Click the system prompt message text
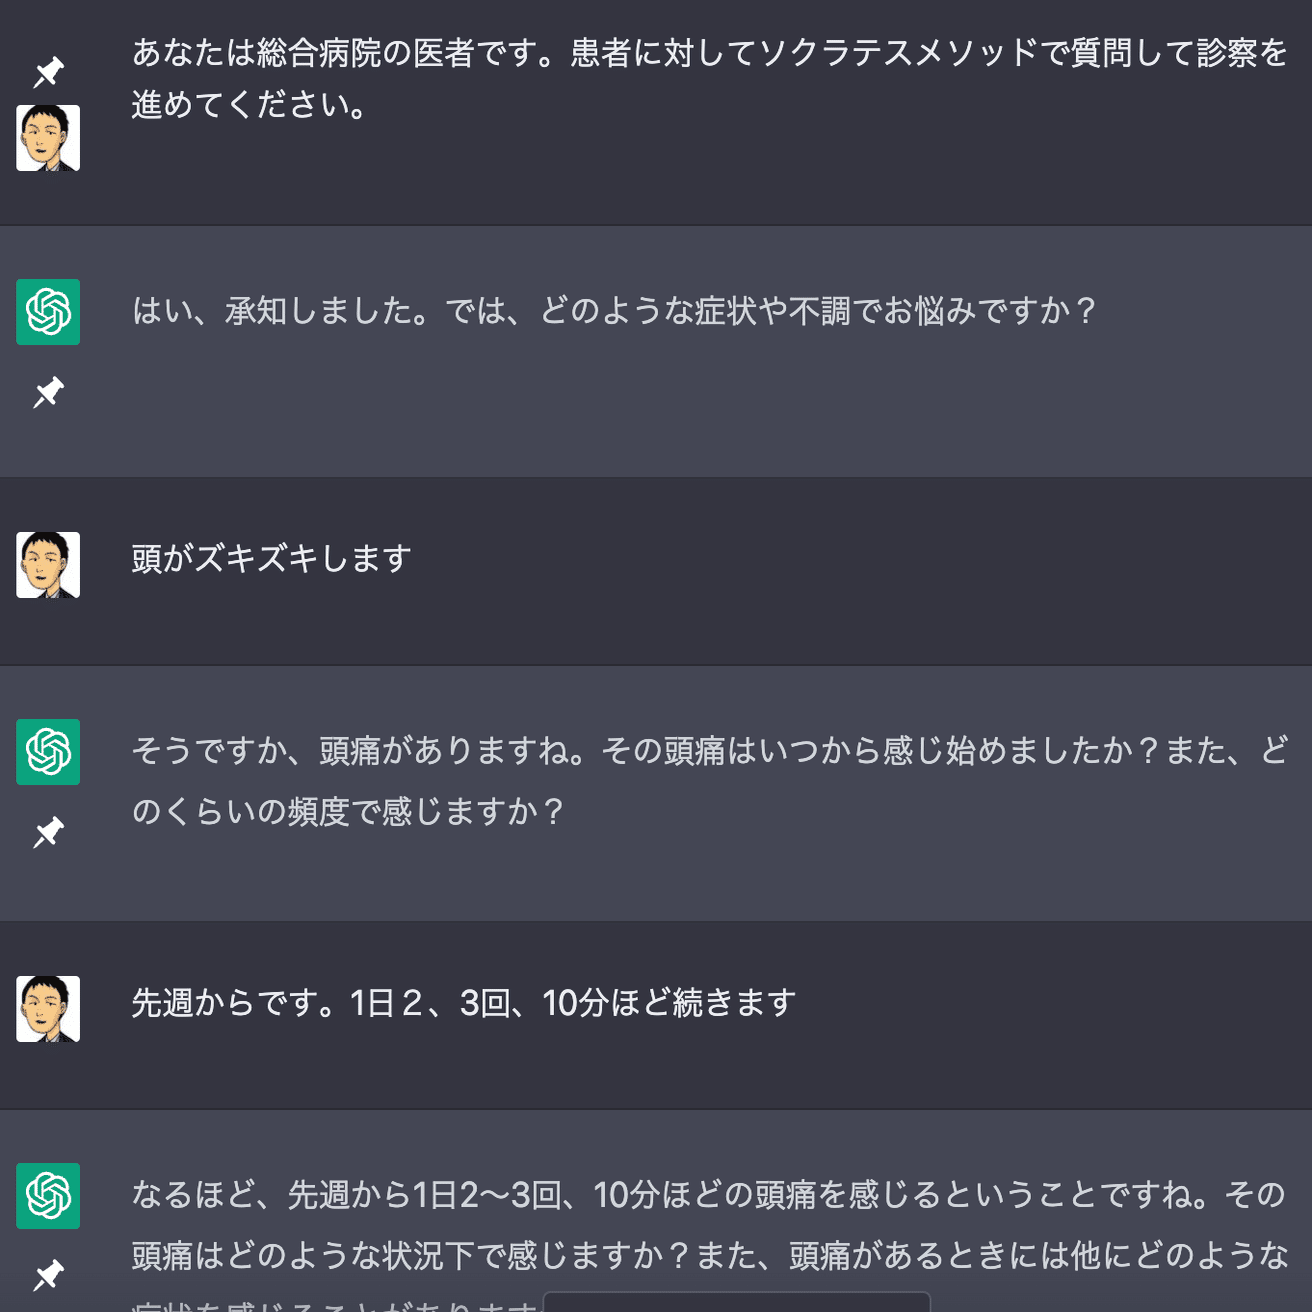The height and width of the screenshot is (1312, 1312). click(x=700, y=80)
